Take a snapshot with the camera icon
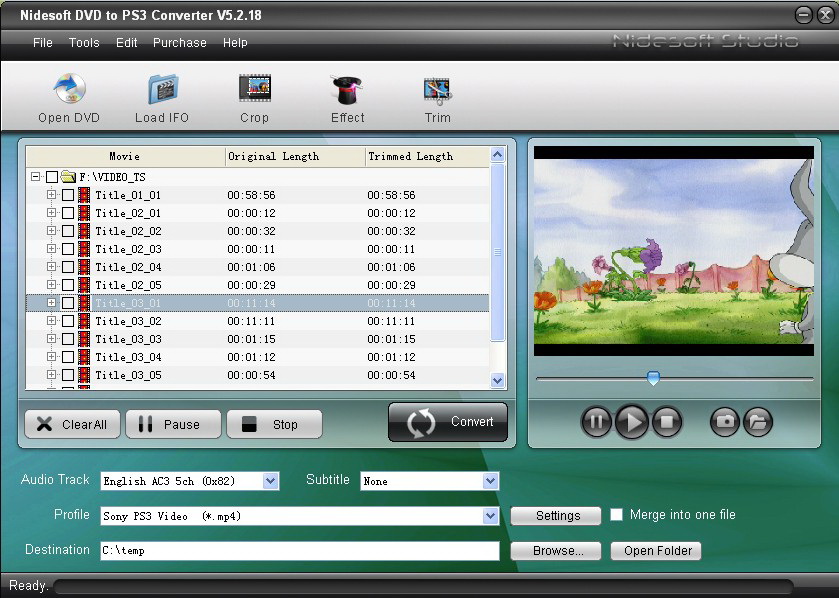This screenshot has width=839, height=598. [724, 422]
